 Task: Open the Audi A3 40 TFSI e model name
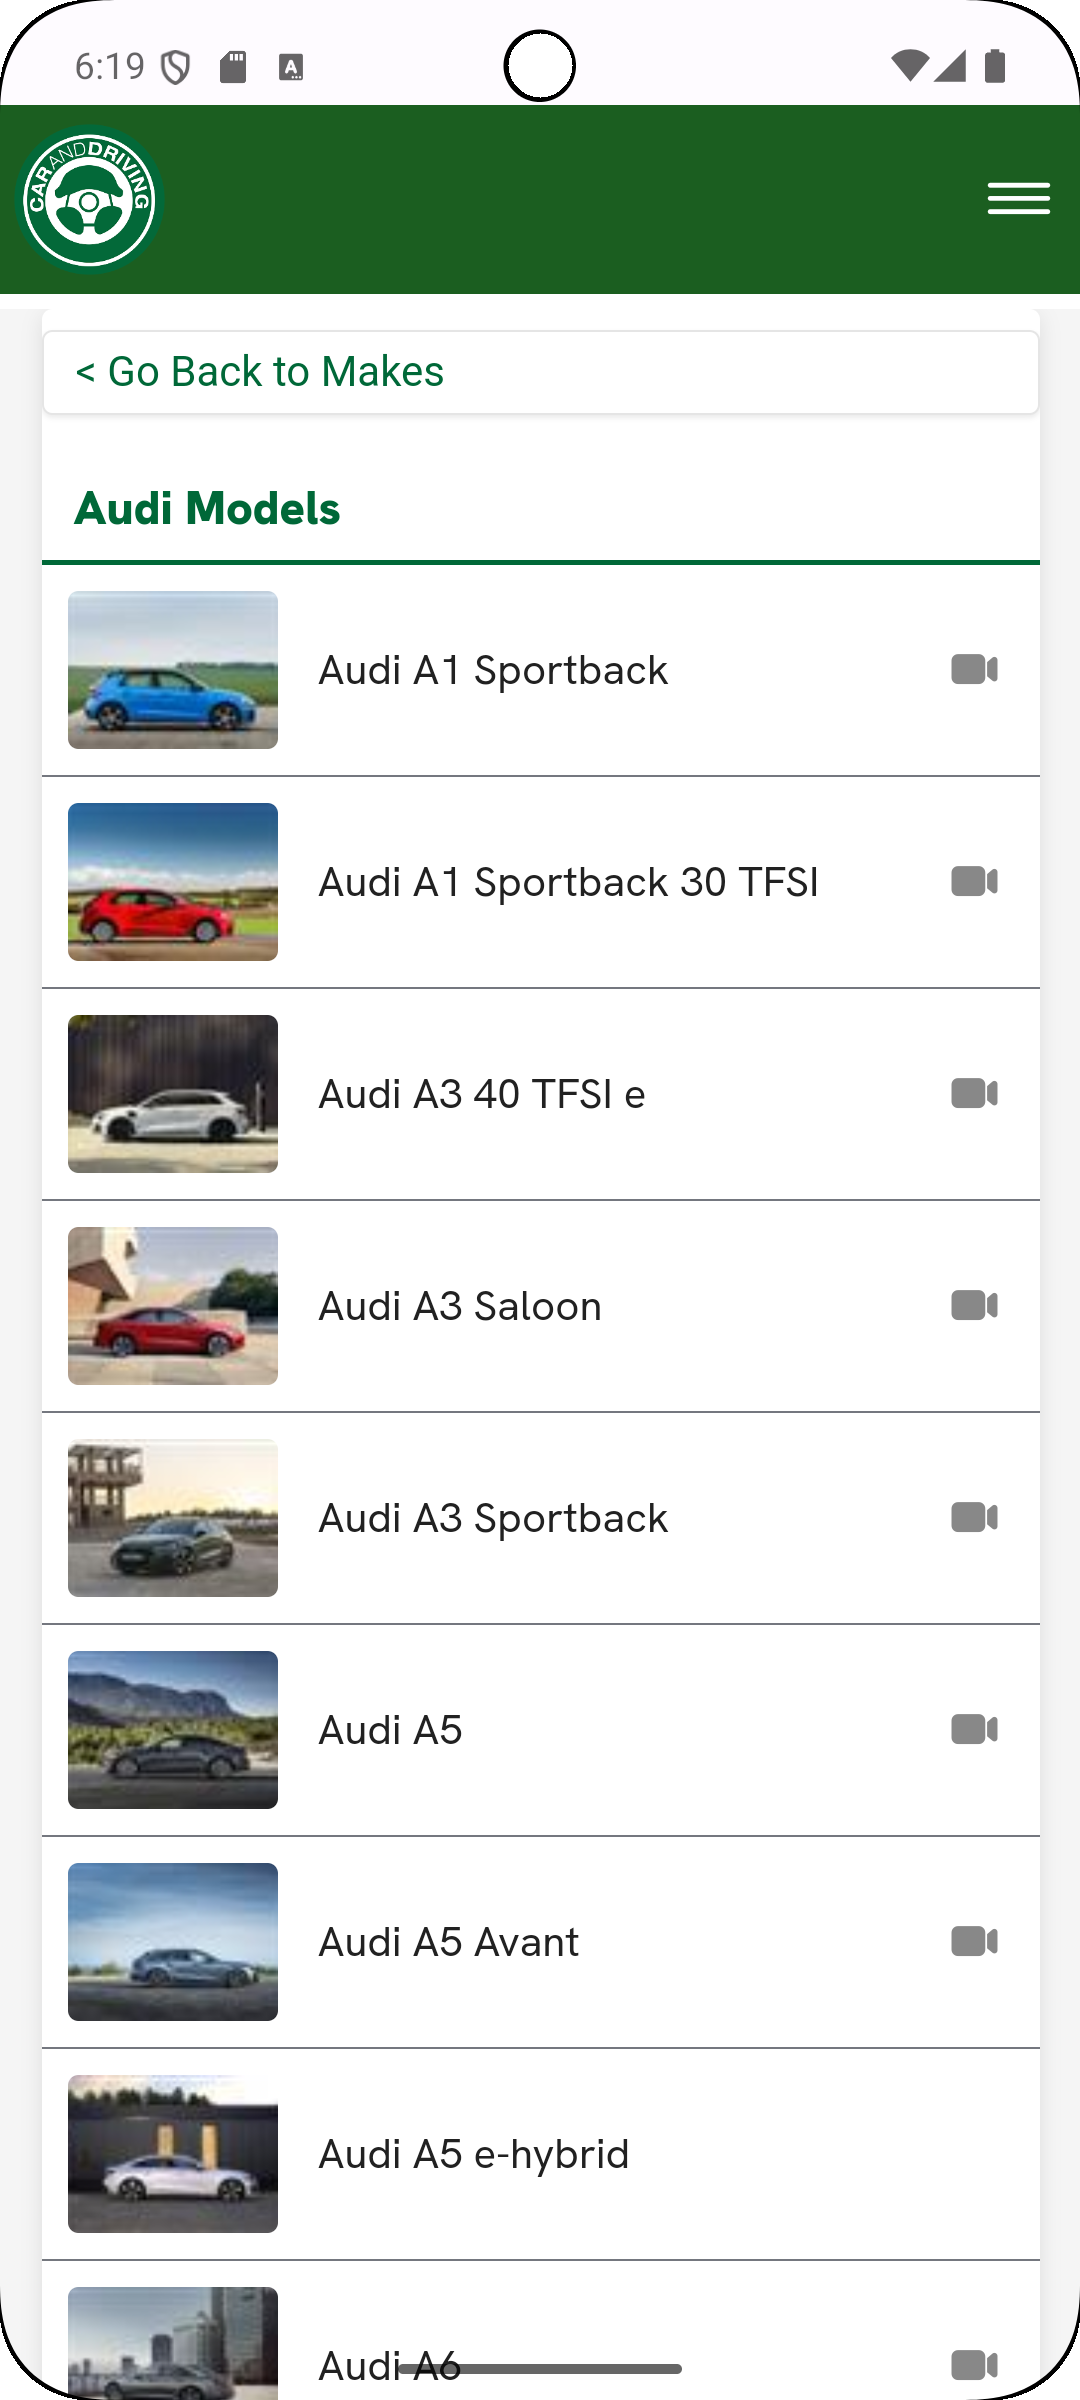(481, 1094)
